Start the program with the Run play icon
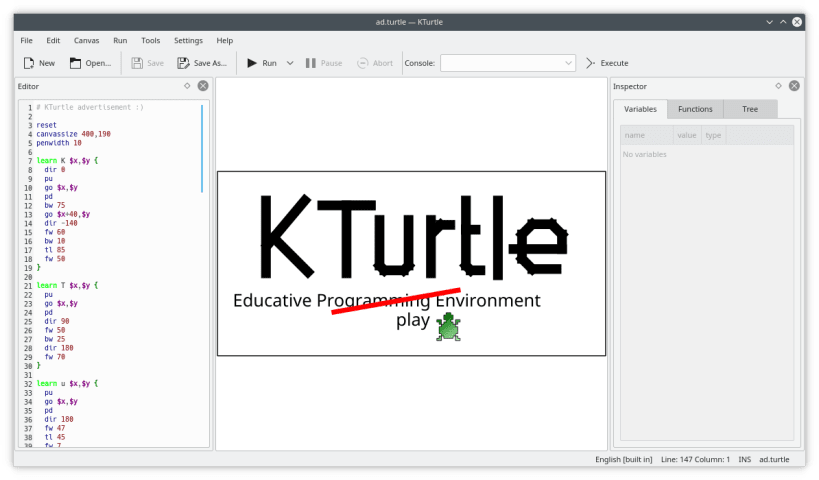Viewport: 819px width, 480px height. pyautogui.click(x=252, y=63)
